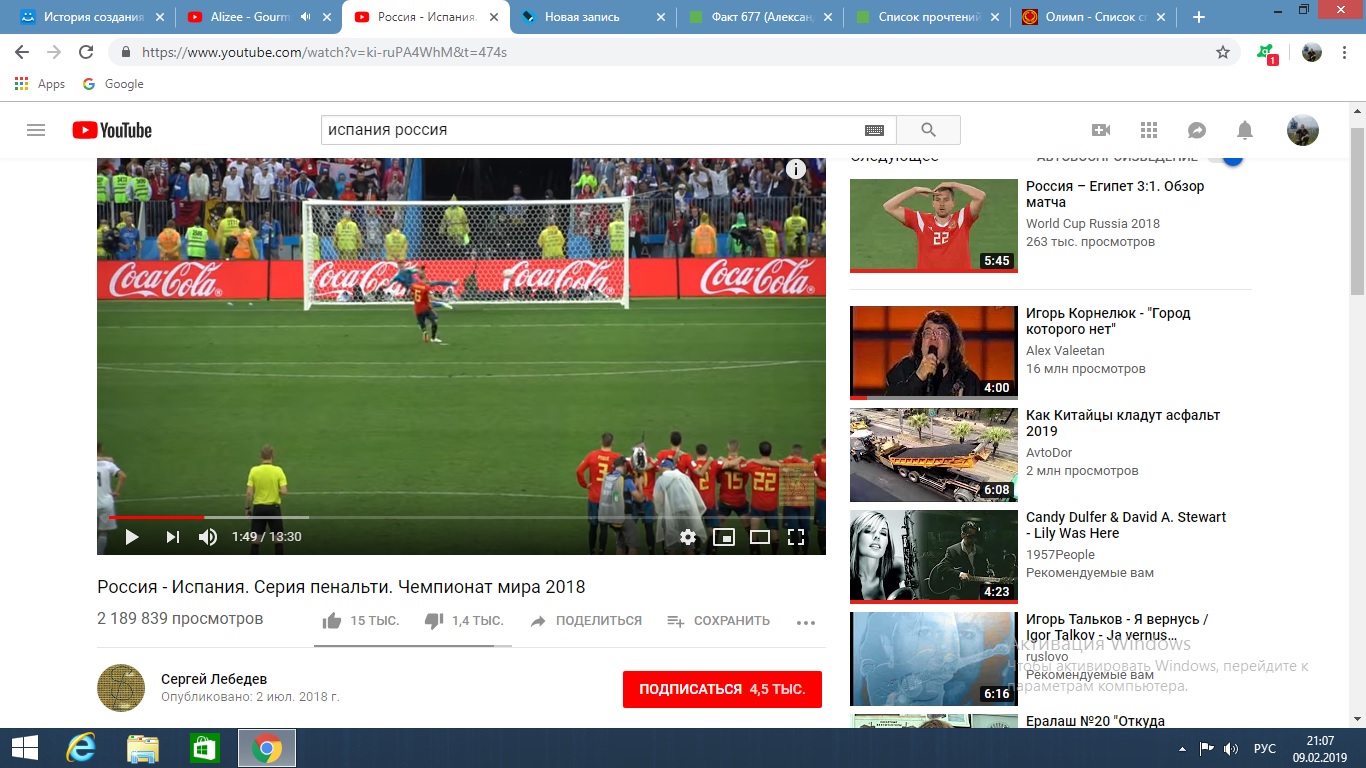Go back in browser history
Viewport: 1366px width, 768px height.
[x=22, y=52]
